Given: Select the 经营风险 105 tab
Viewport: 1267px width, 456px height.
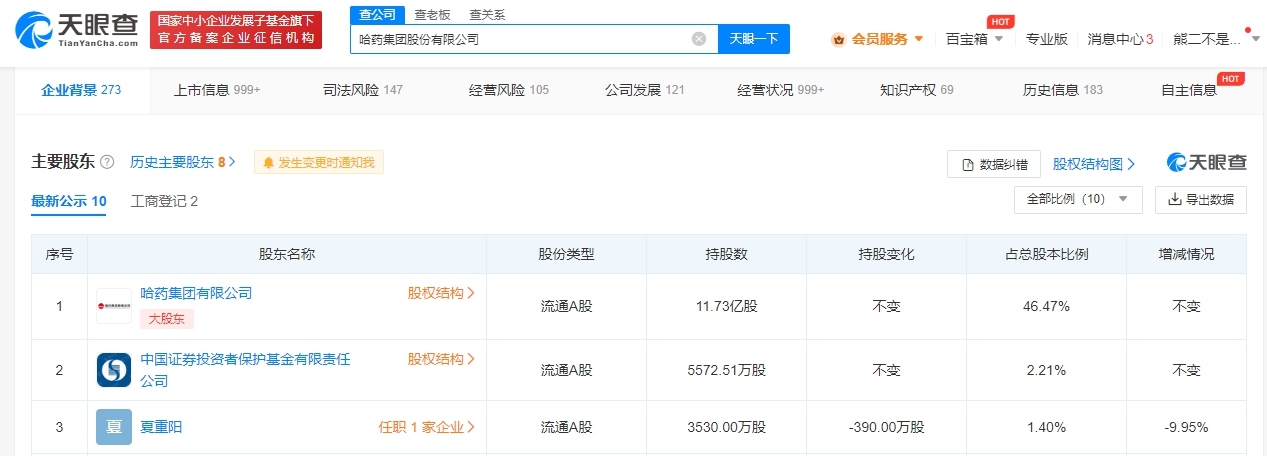Looking at the screenshot, I should coord(509,90).
